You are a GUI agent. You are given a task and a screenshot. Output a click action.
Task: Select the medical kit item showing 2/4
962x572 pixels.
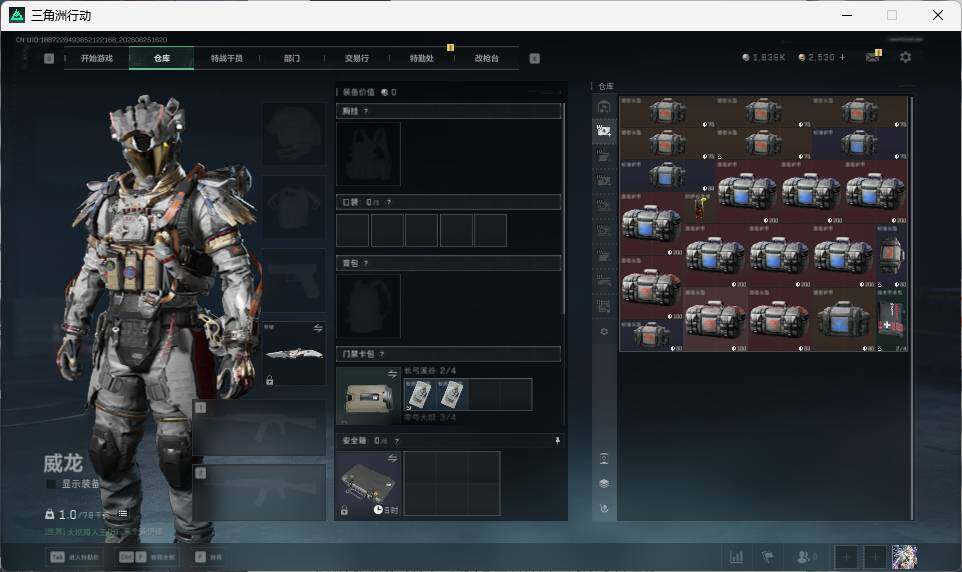click(x=891, y=320)
